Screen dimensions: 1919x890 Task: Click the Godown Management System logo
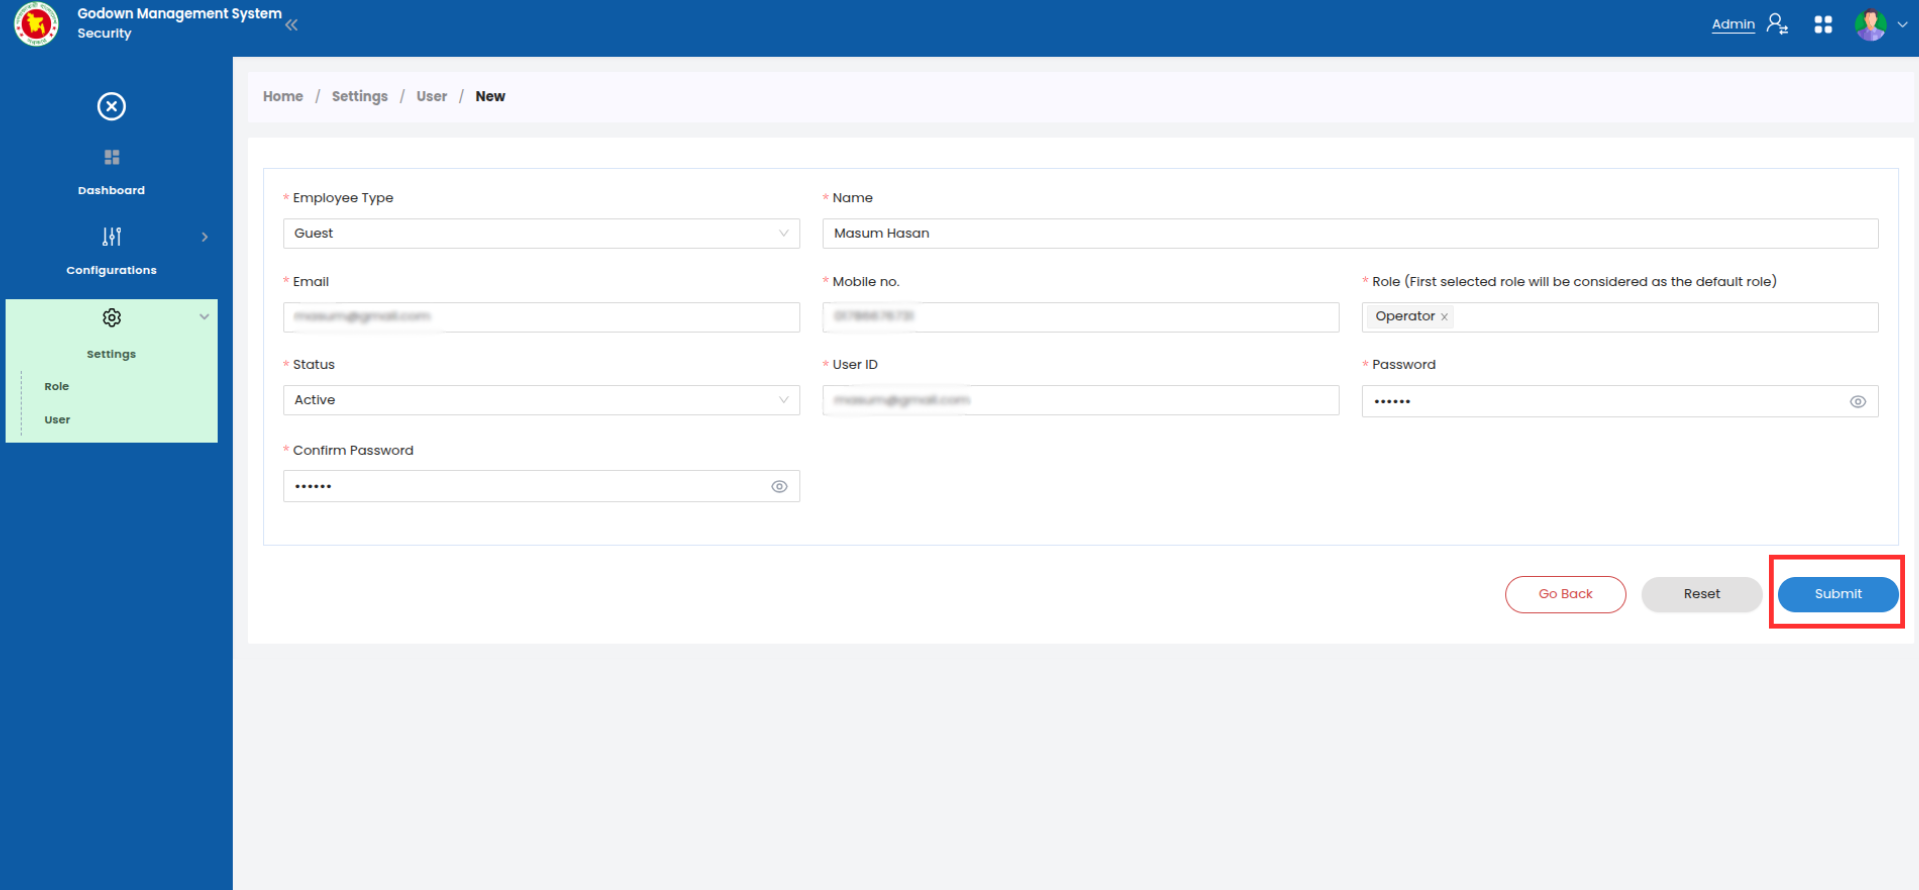[36, 23]
